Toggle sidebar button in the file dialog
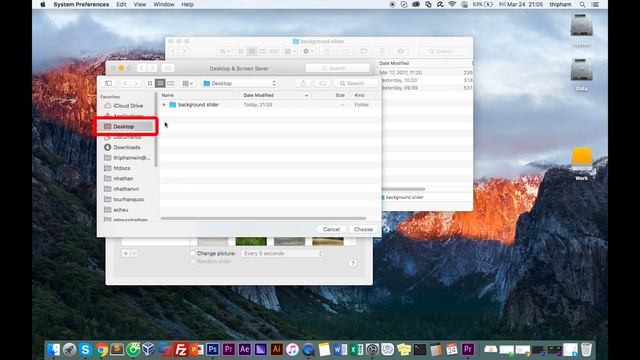The image size is (640, 360). click(x=108, y=83)
